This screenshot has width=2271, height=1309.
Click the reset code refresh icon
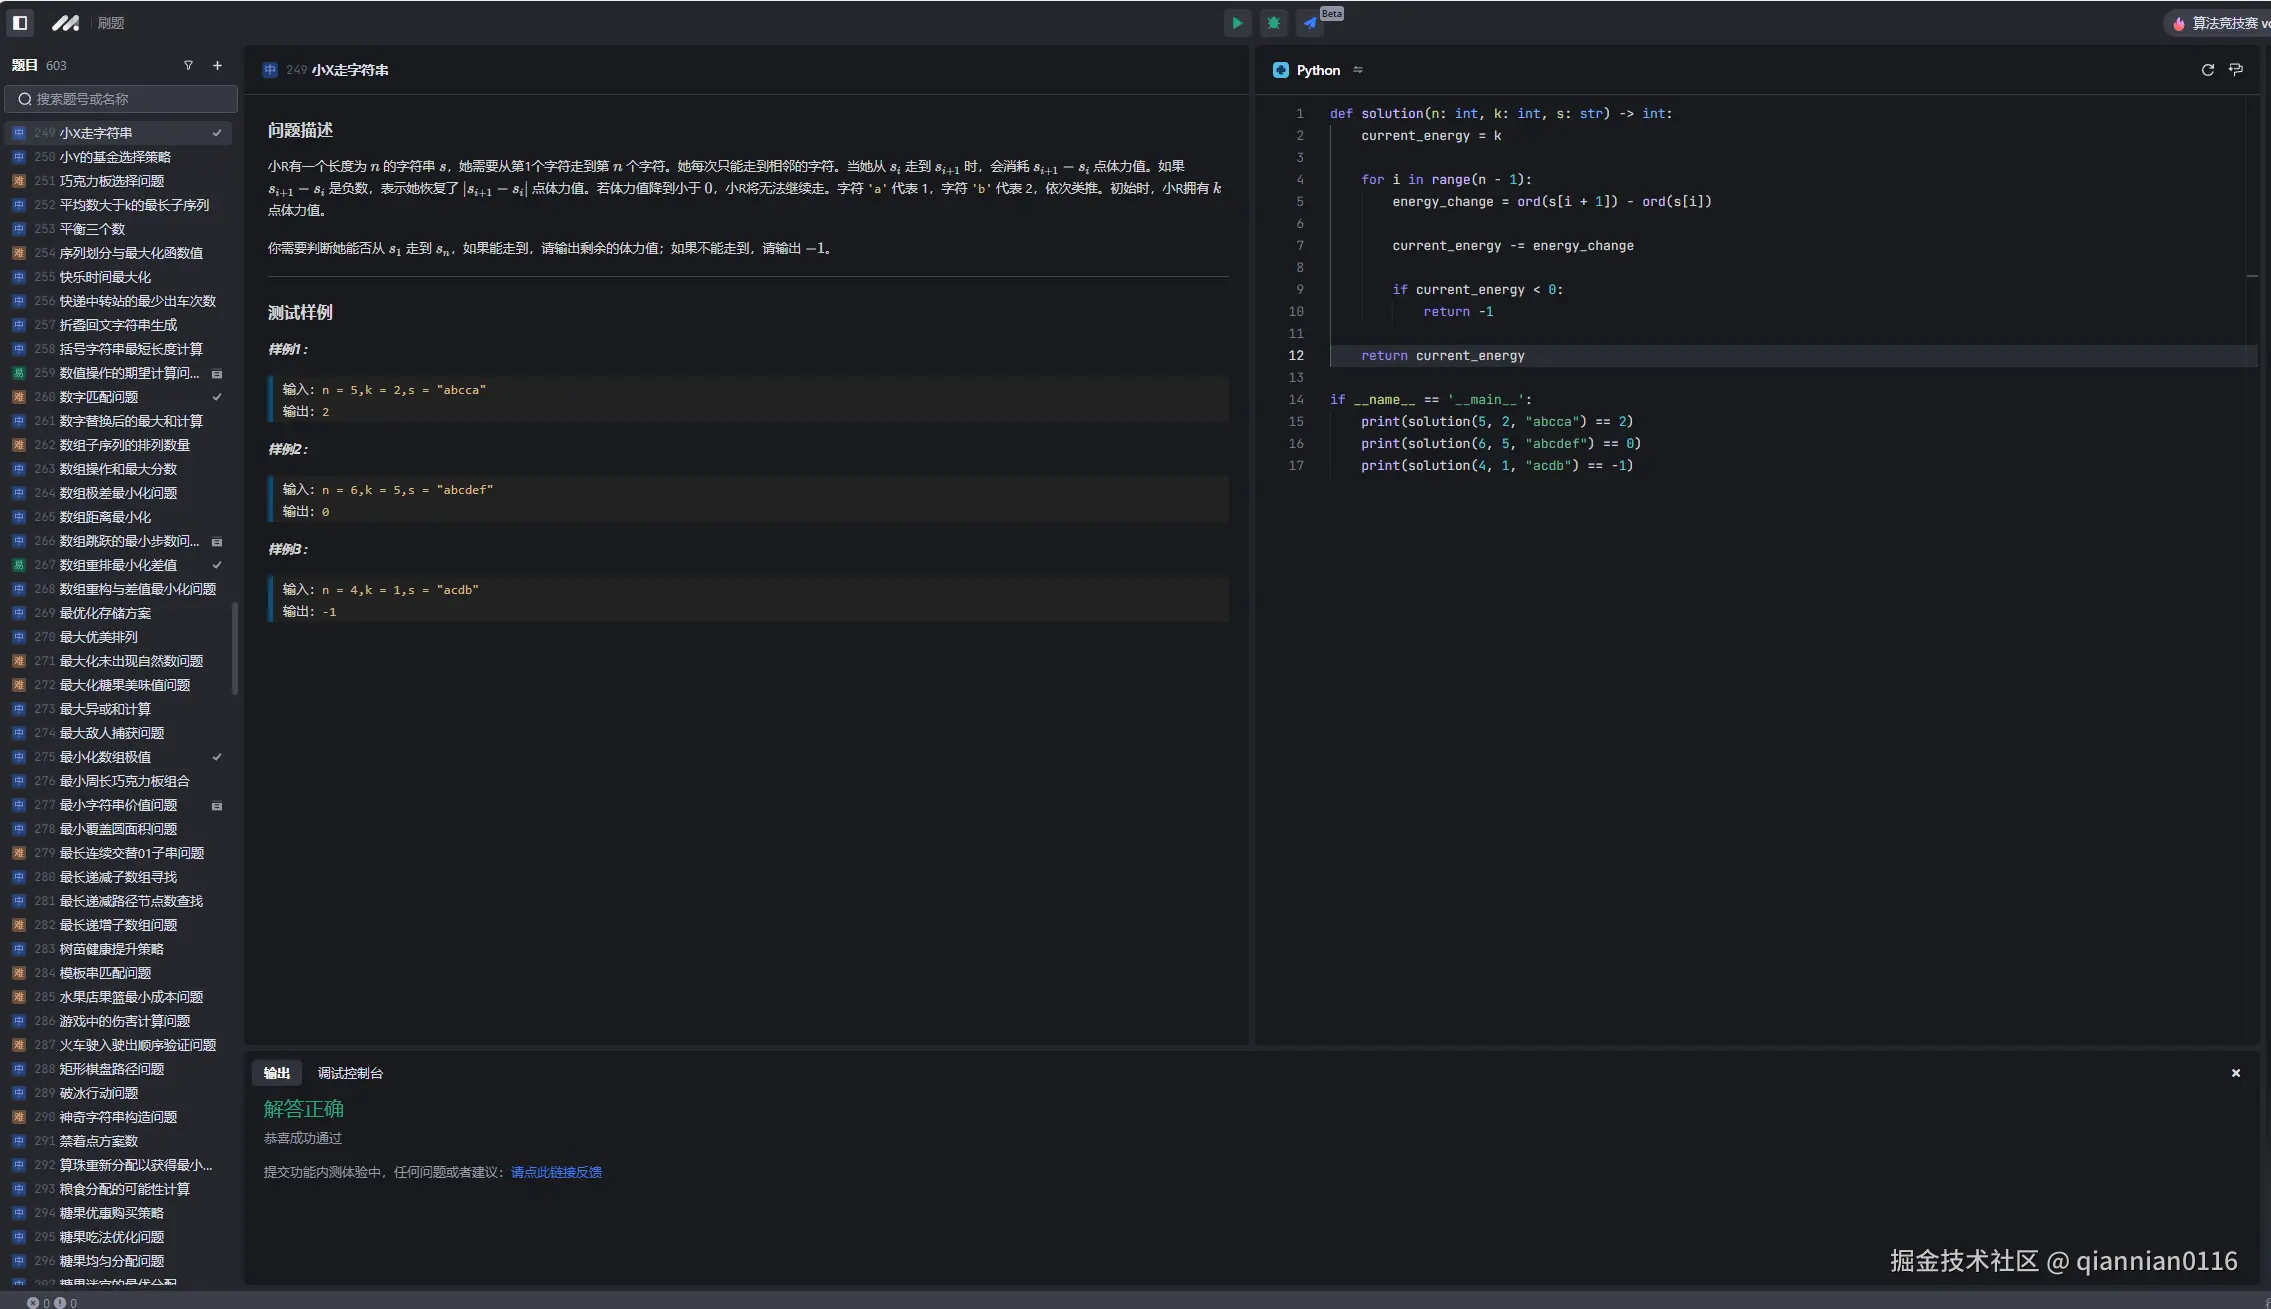pos(2207,70)
